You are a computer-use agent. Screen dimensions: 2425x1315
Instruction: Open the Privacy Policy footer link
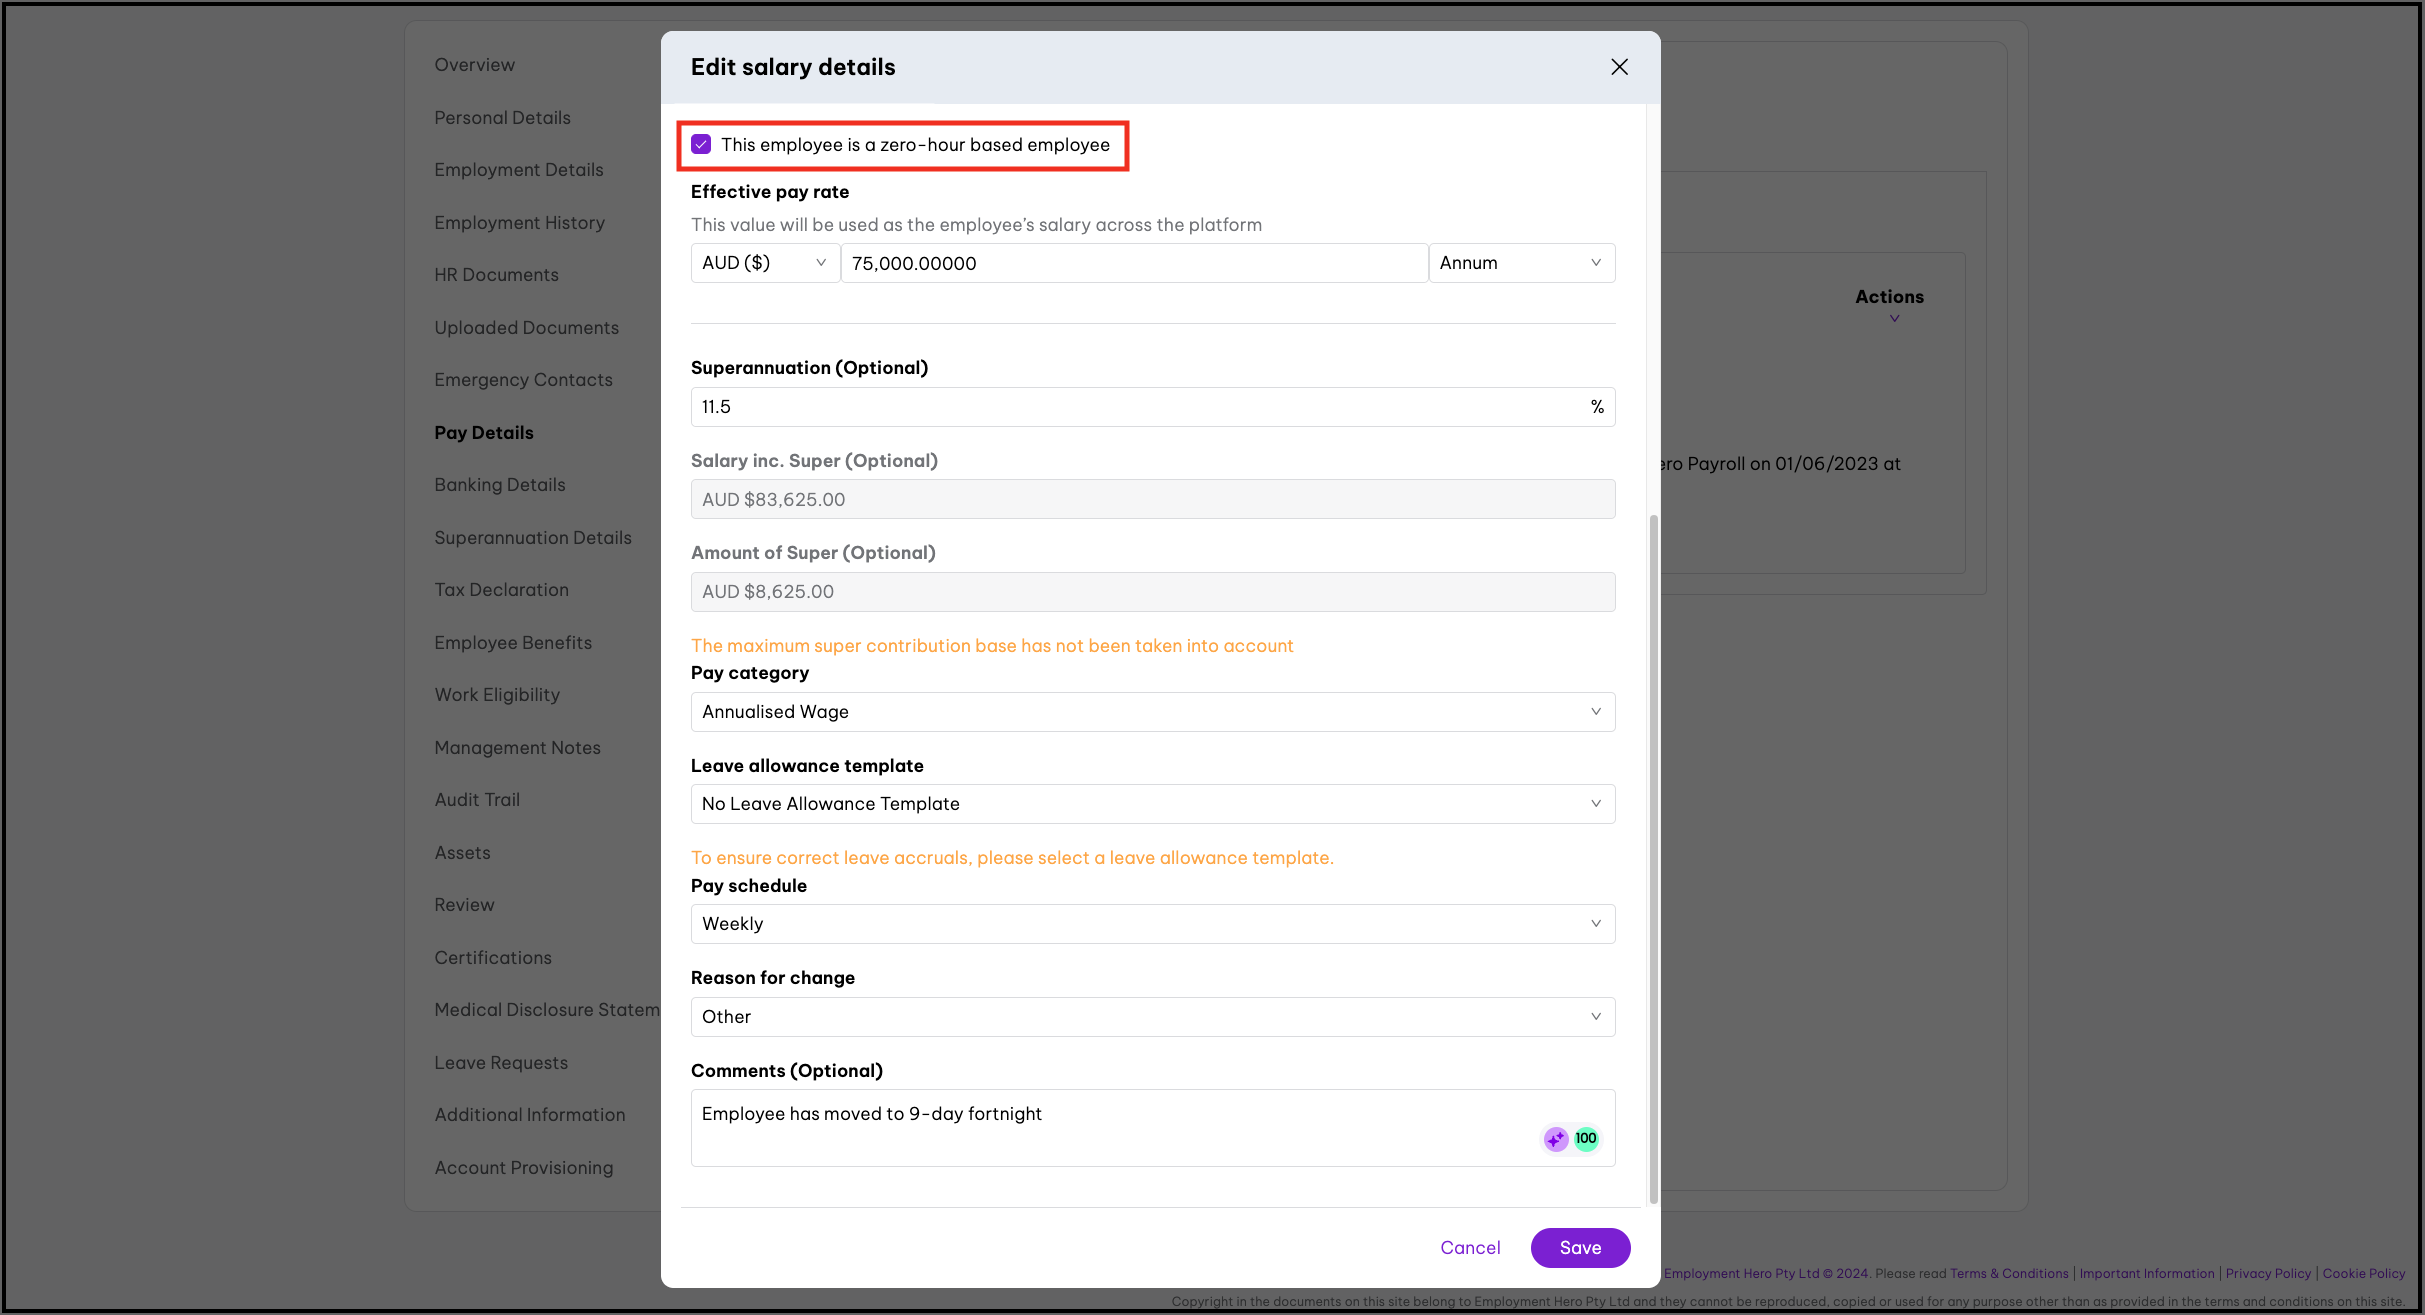click(2267, 1273)
